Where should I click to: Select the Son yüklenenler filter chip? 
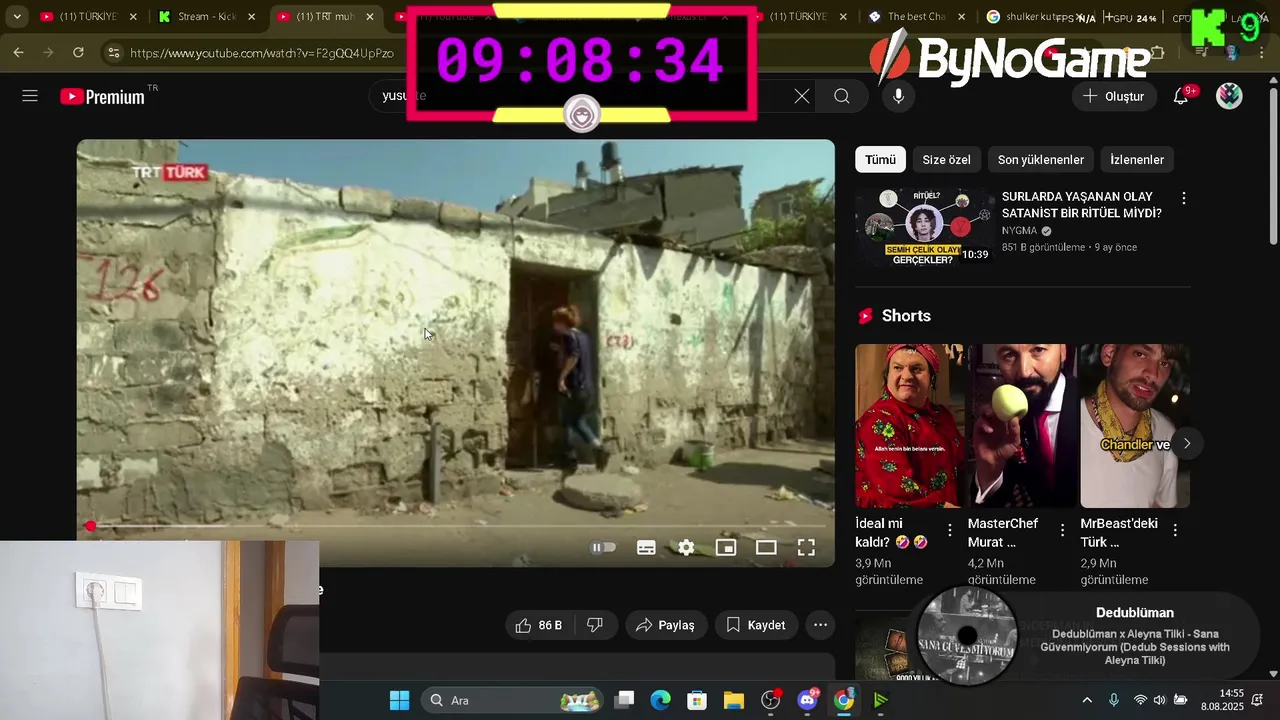[x=1041, y=160]
